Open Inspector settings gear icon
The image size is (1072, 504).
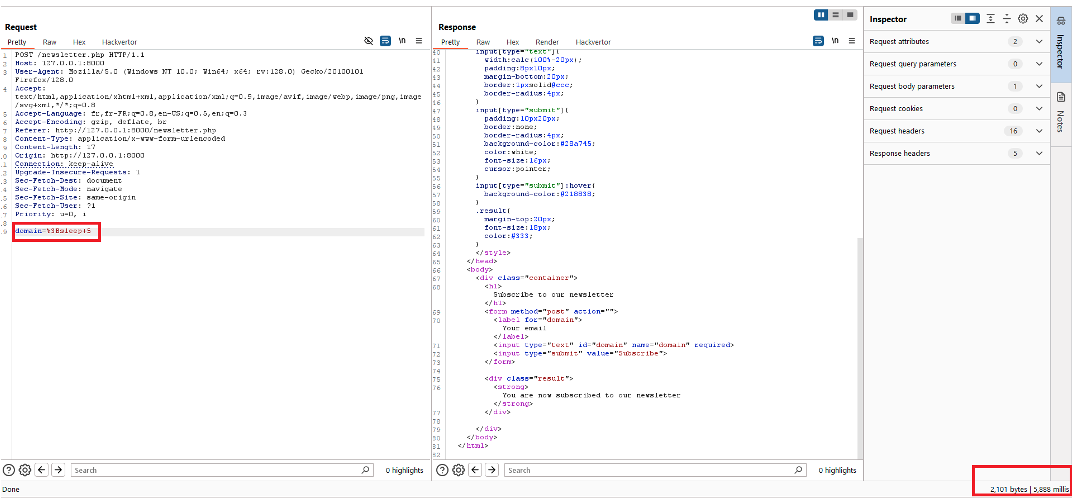(1022, 19)
